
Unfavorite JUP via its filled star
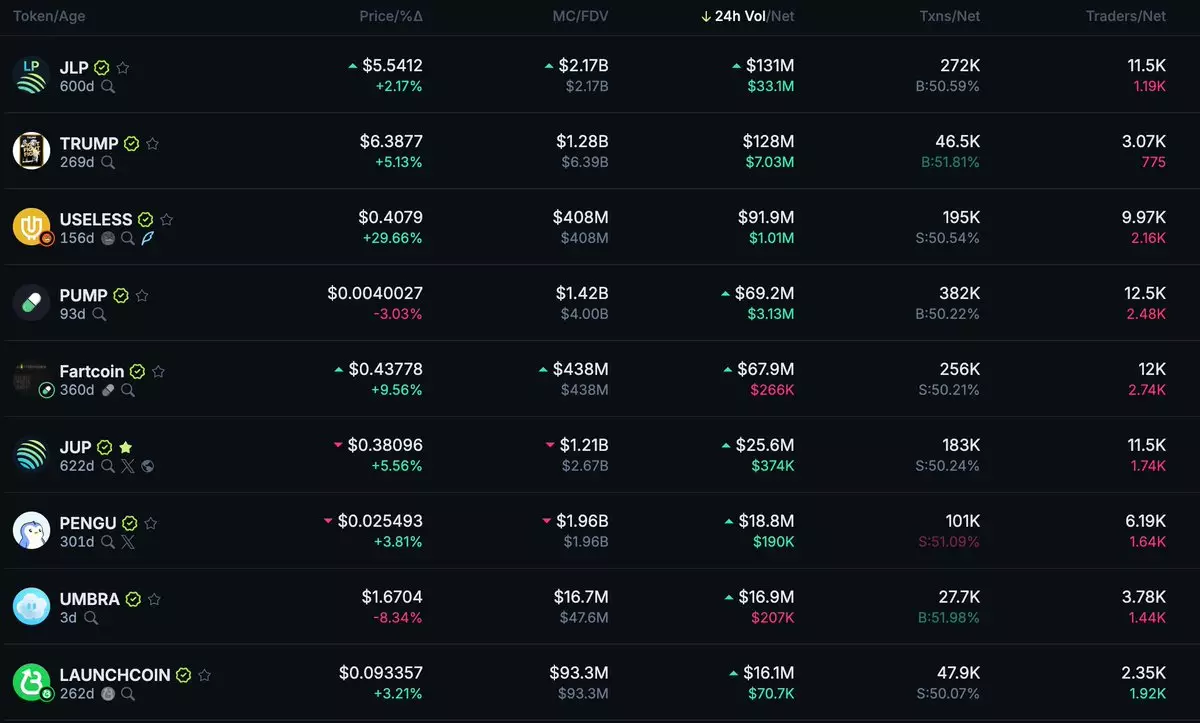tap(125, 447)
